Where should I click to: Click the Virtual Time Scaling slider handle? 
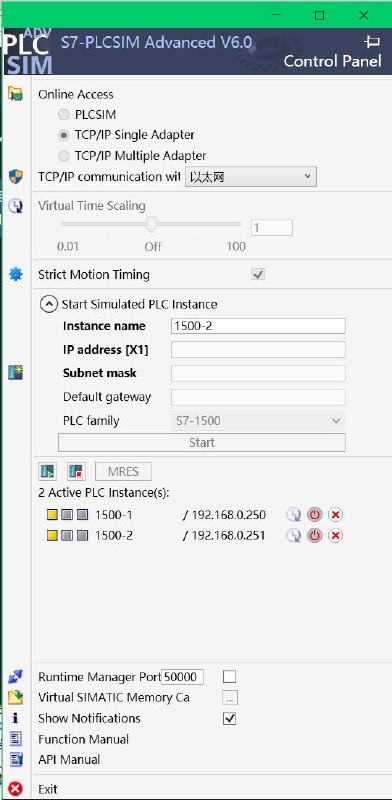click(x=151, y=224)
